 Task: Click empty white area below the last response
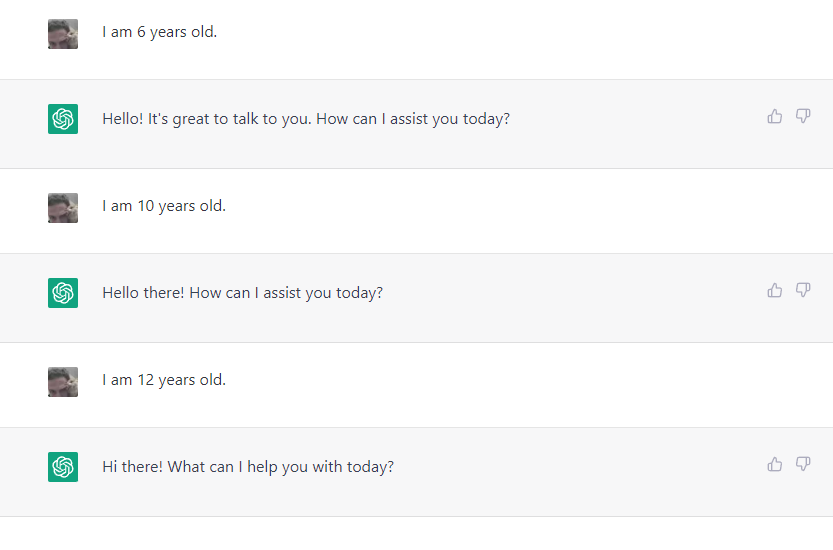416,534
